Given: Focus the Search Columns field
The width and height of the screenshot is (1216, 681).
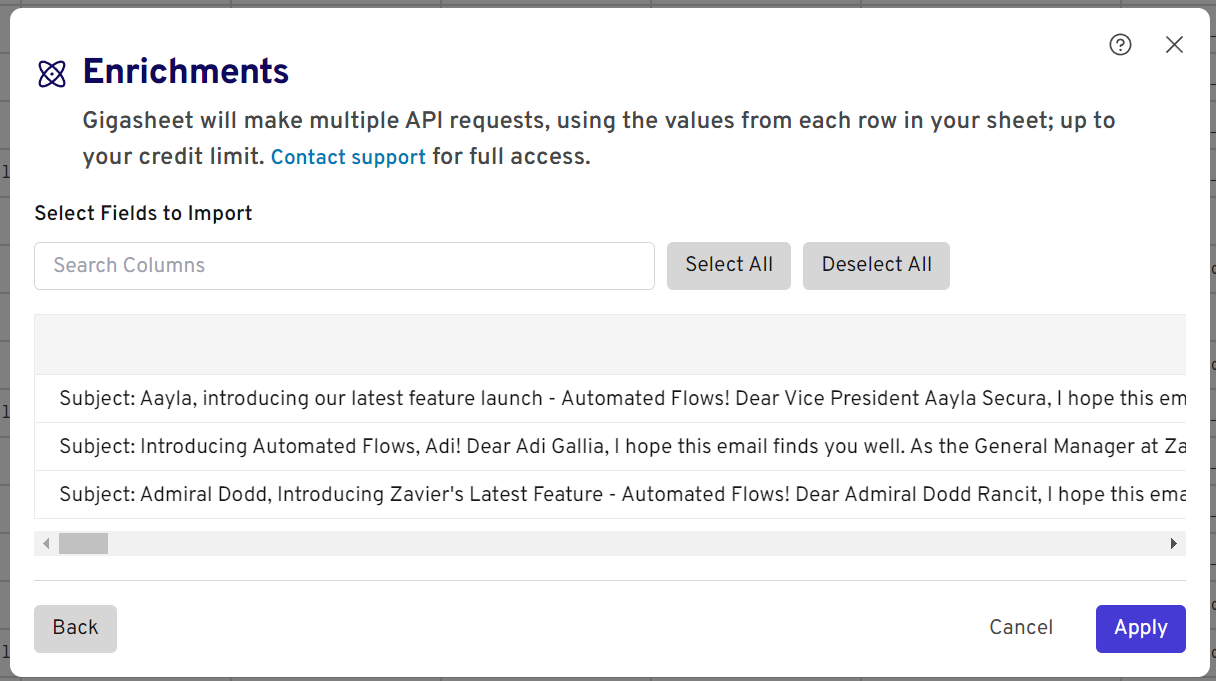Looking at the screenshot, I should click(344, 266).
